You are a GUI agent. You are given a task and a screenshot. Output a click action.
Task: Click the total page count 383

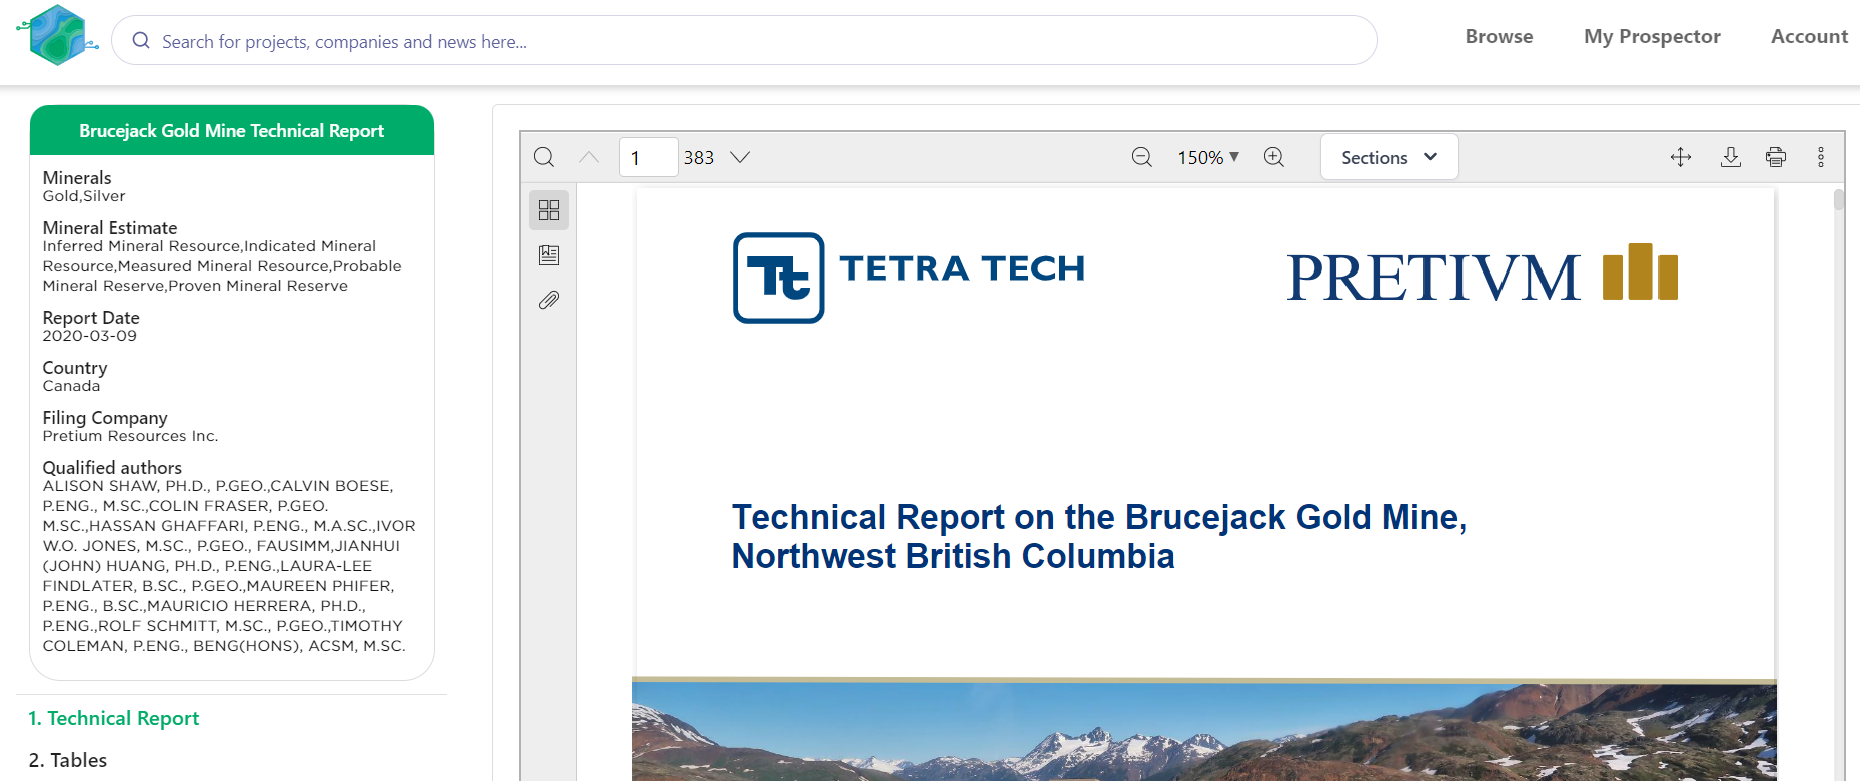coord(699,157)
